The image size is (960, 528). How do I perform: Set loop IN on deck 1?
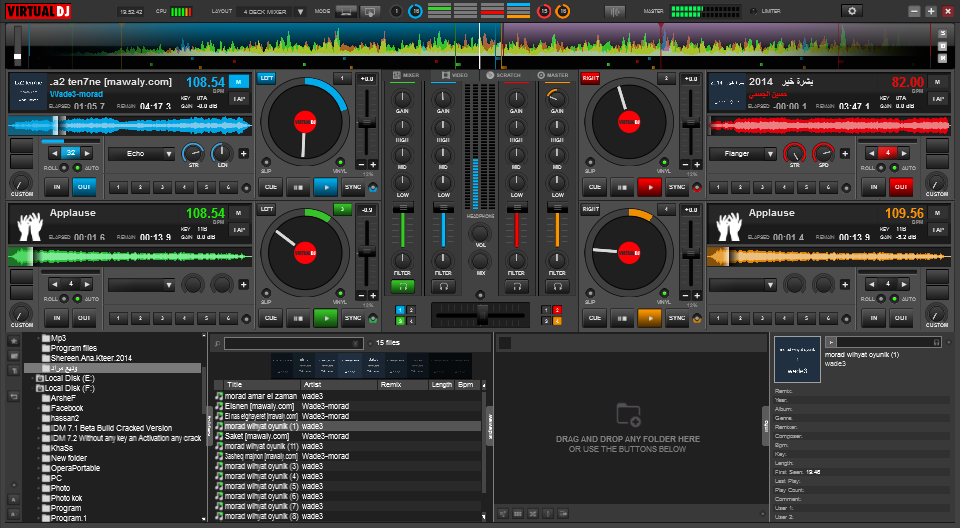coord(57,187)
